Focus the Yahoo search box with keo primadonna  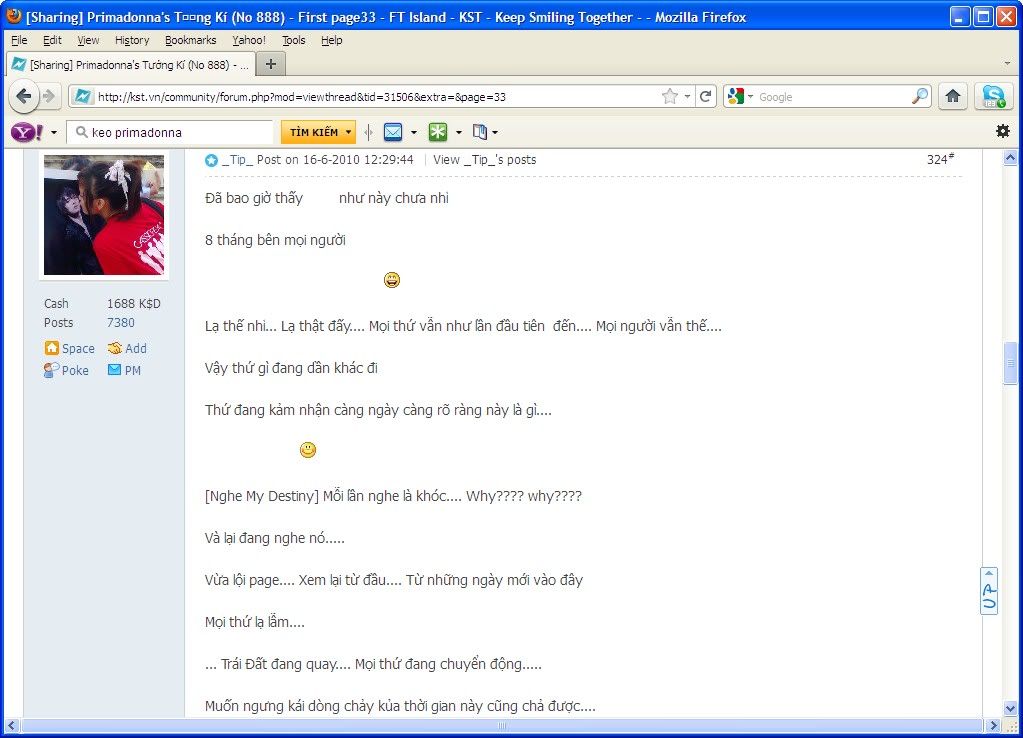point(171,132)
